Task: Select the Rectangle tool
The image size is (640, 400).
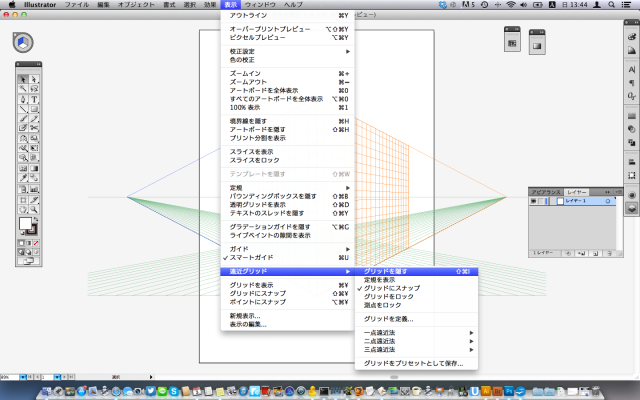Action: pyautogui.click(x=34, y=109)
